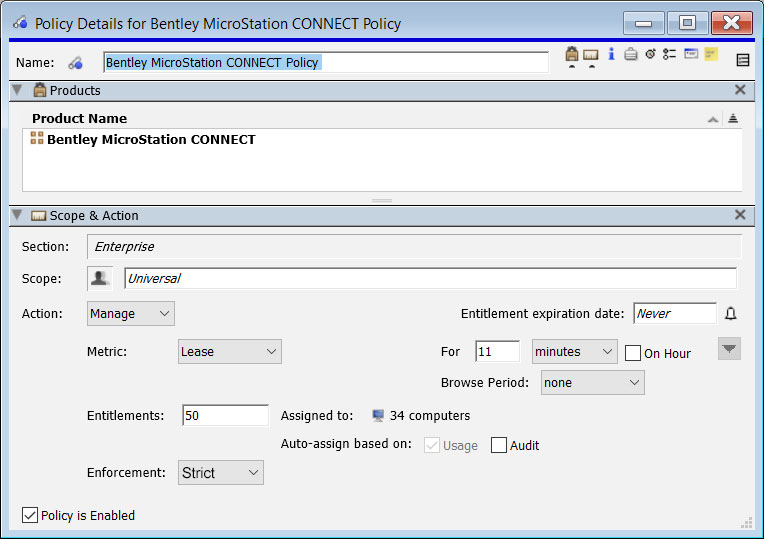Click the small window-shaped toolbar icon
Viewport: 764px width, 539px height.
click(x=690, y=54)
